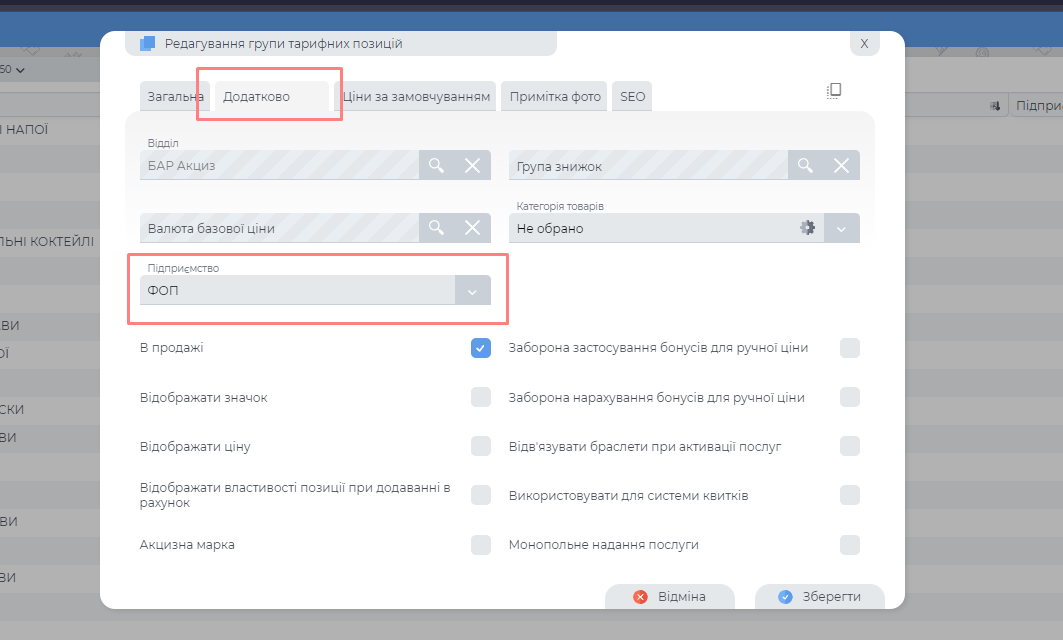Enable Відображати значок checkbox
Screen dimensions: 1063x640
(481, 397)
